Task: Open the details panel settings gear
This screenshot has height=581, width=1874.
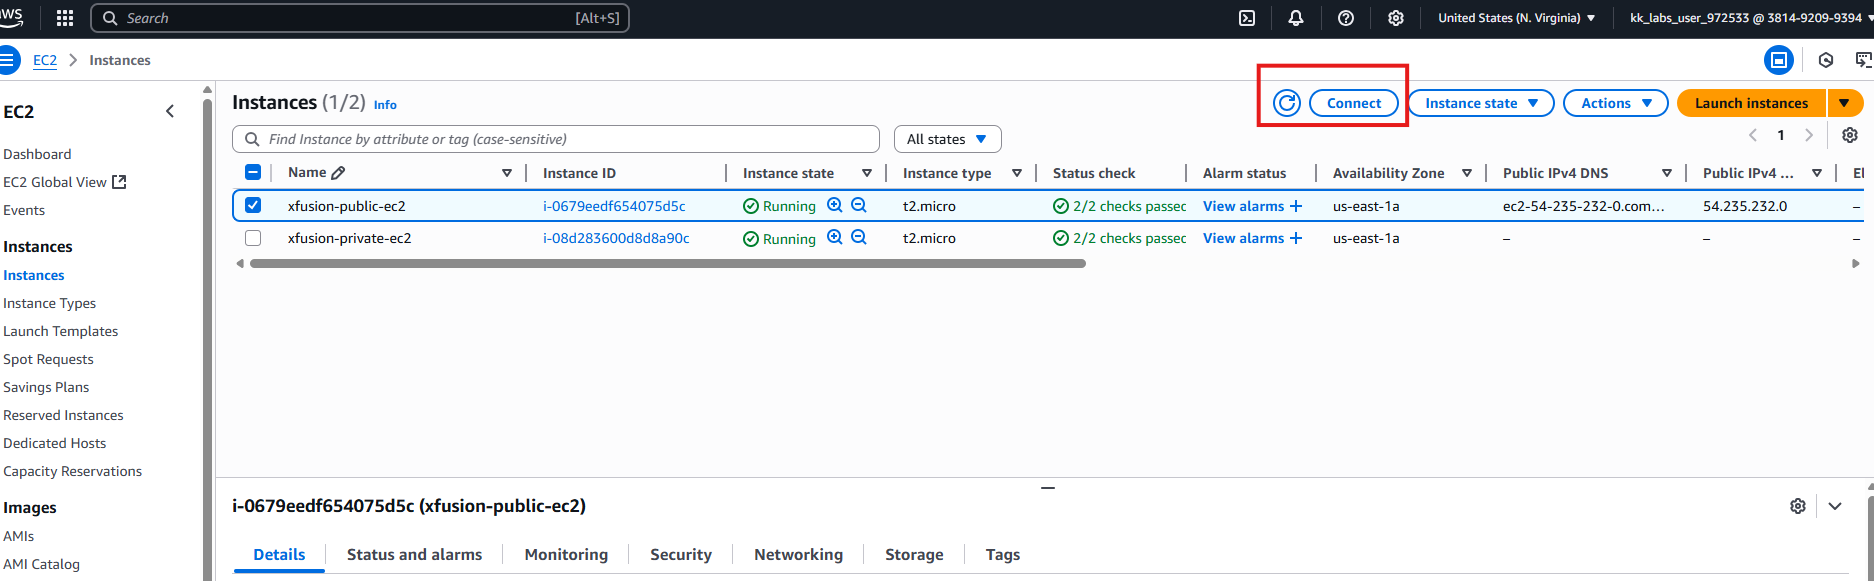Action: coord(1798,506)
